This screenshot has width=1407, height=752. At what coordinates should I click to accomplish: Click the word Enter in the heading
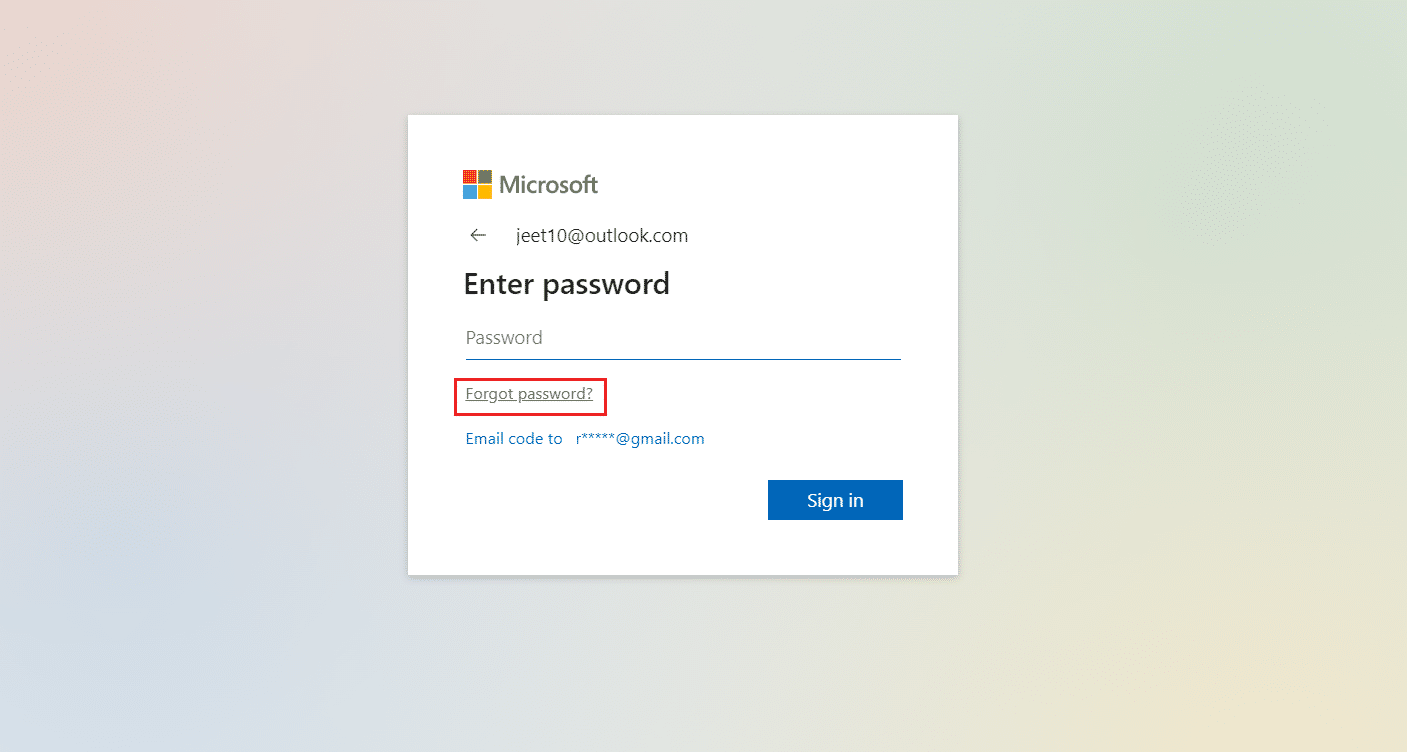click(x=498, y=284)
